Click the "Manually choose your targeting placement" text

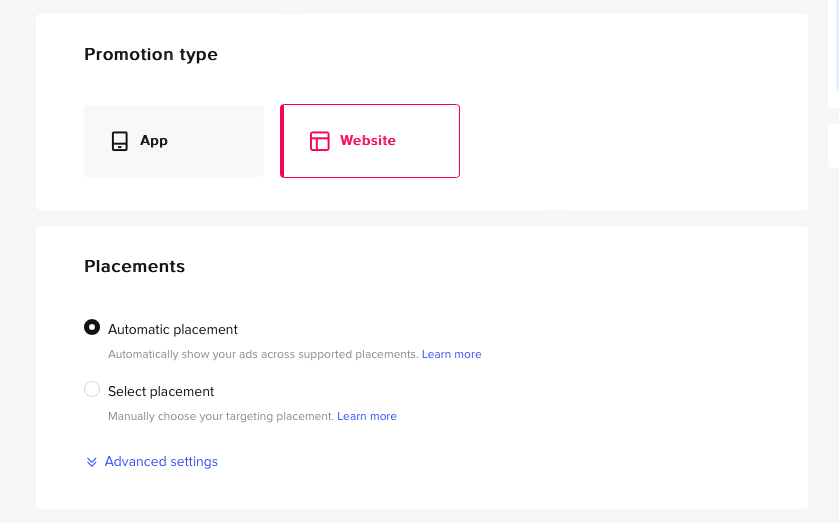coord(221,416)
